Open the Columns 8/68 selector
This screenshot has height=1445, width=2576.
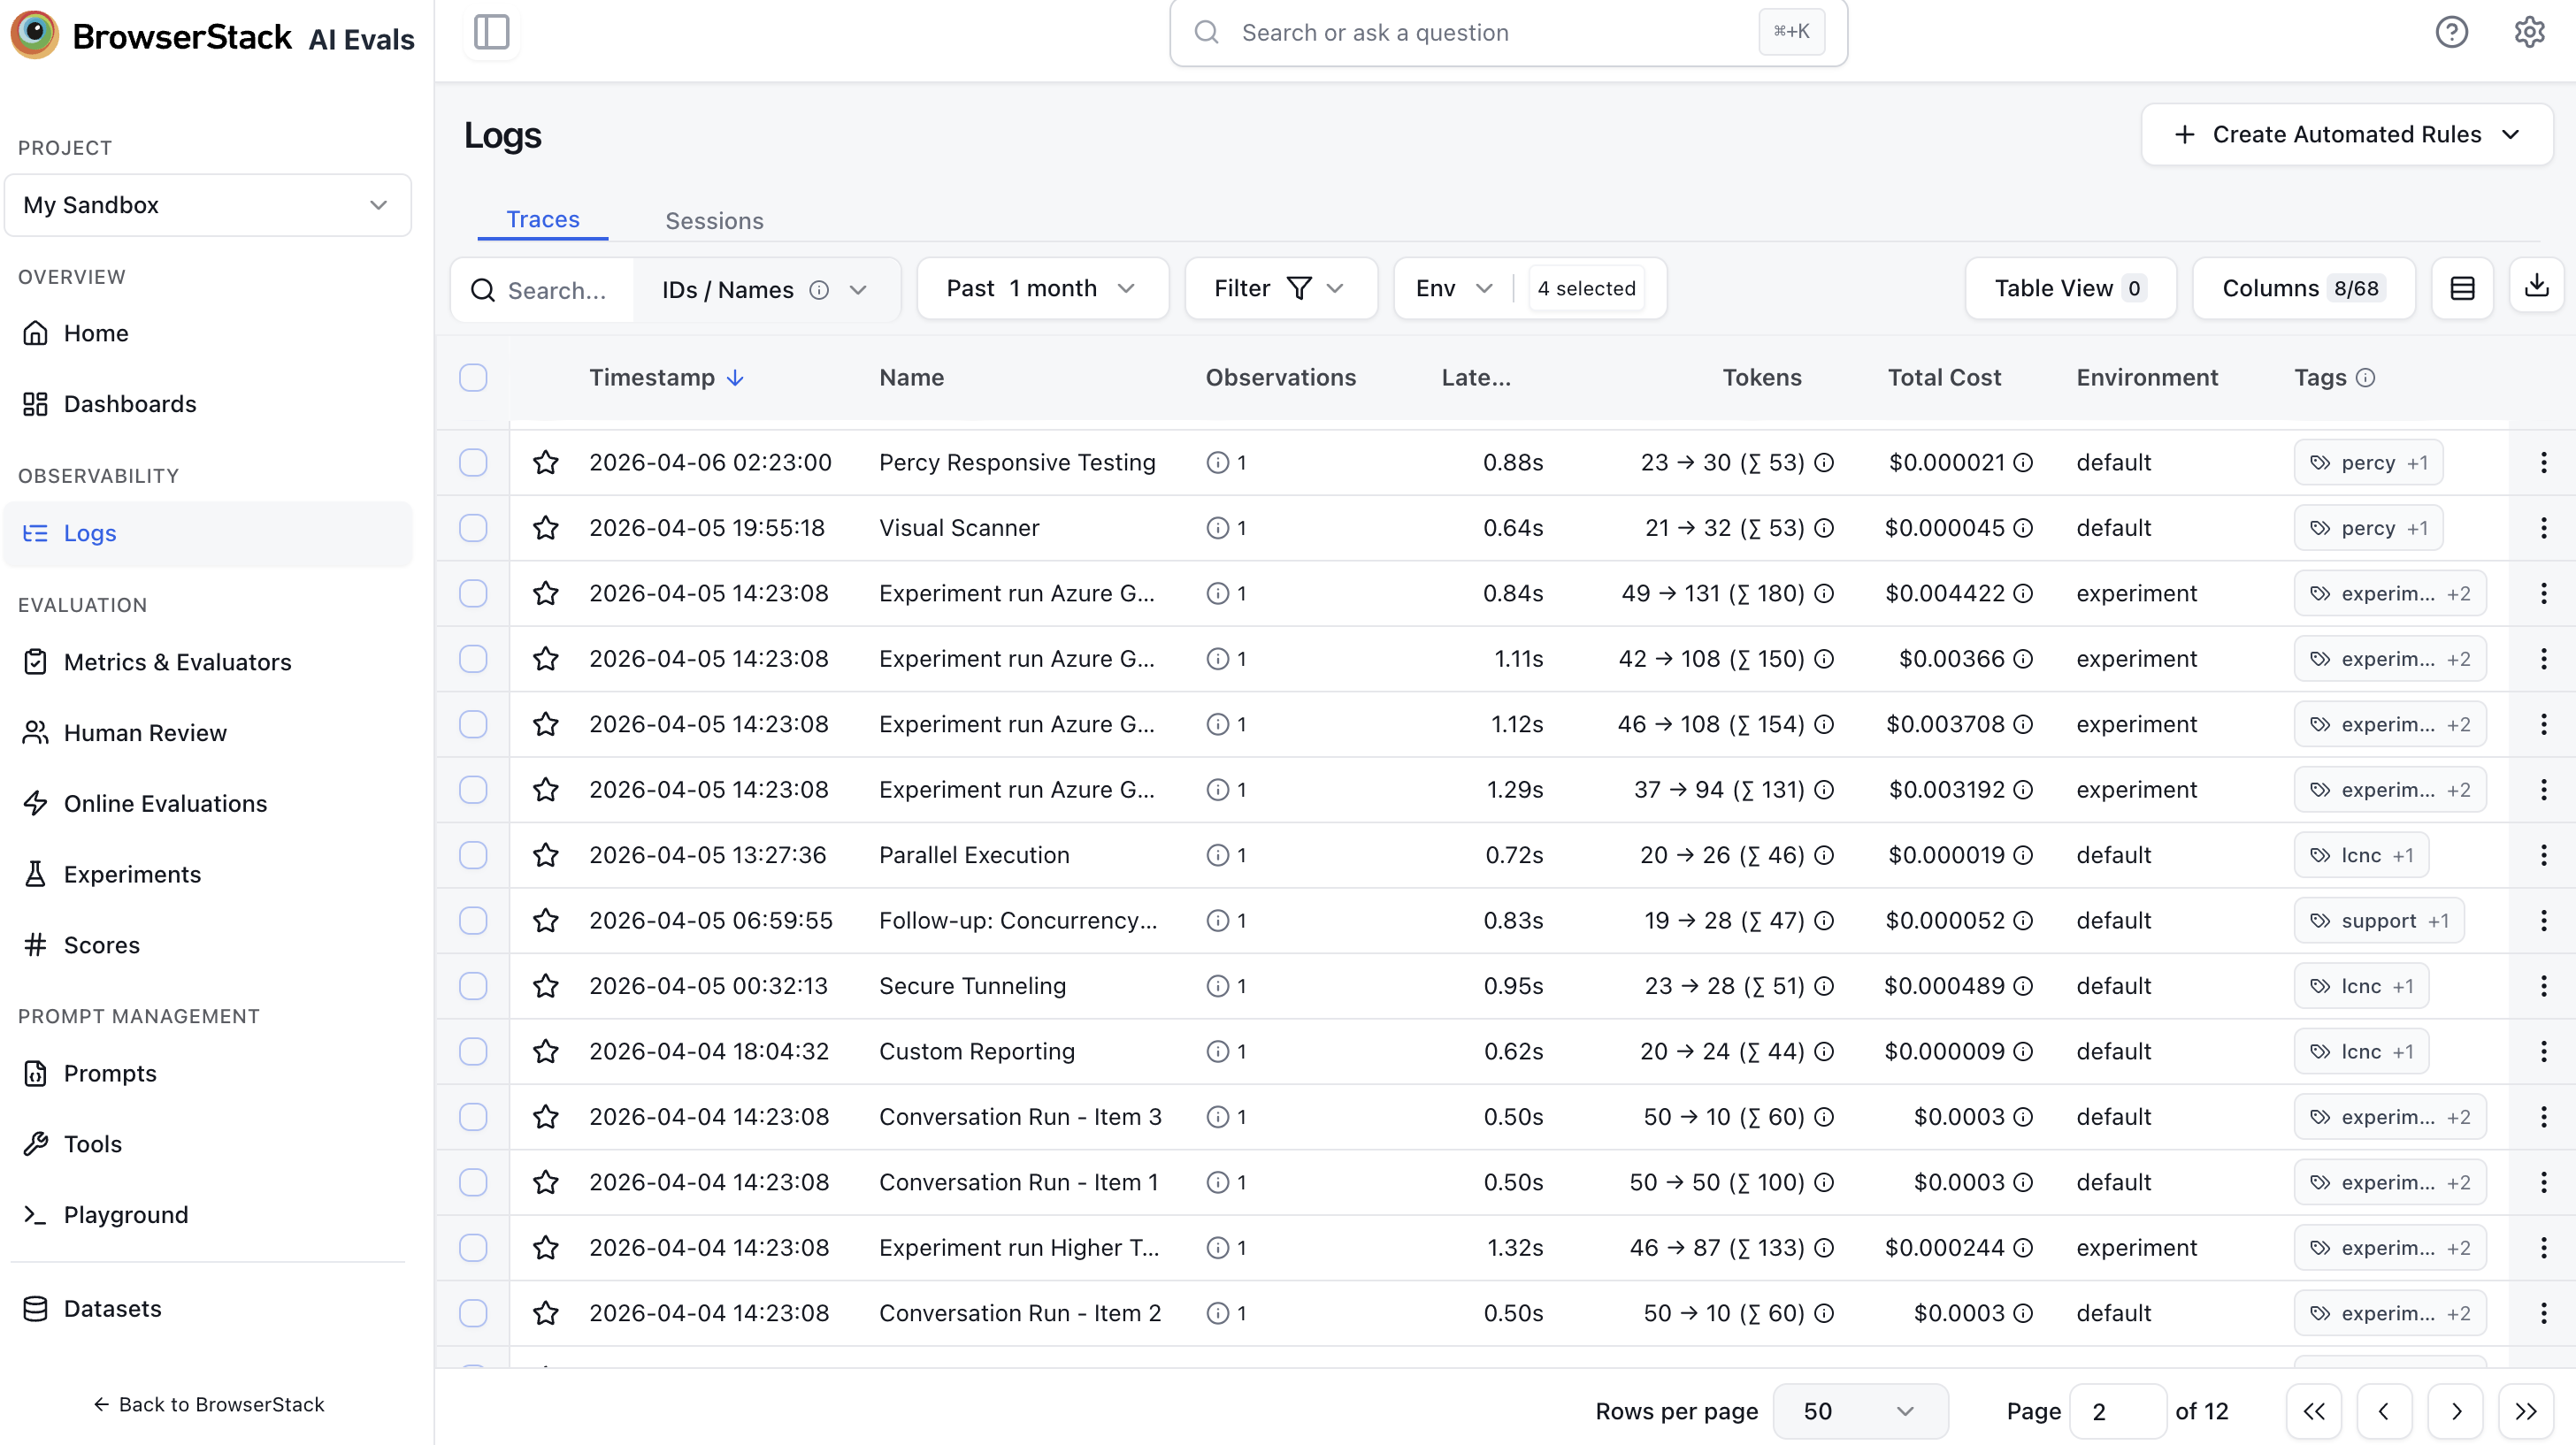2303,288
